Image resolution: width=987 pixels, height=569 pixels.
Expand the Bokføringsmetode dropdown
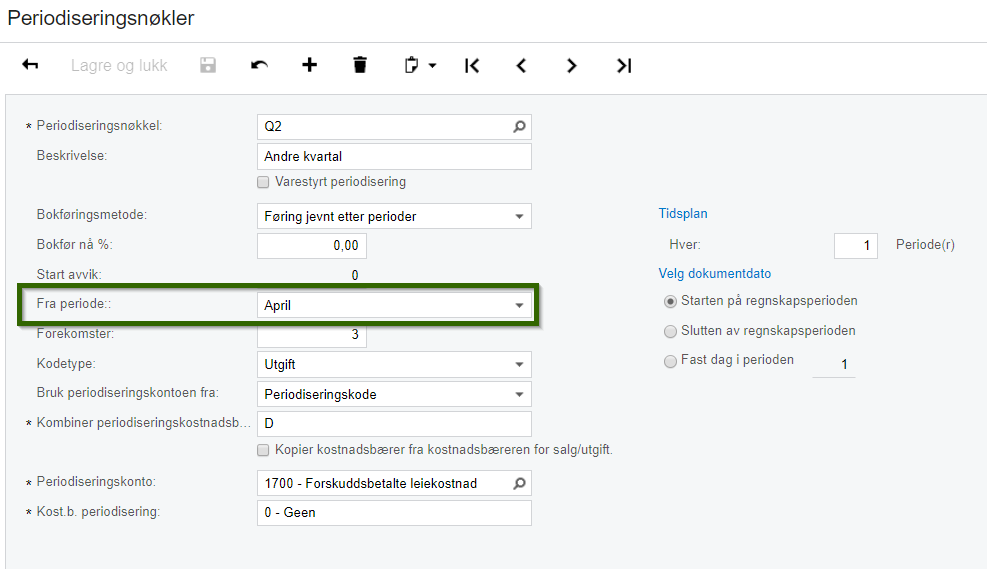click(x=519, y=216)
